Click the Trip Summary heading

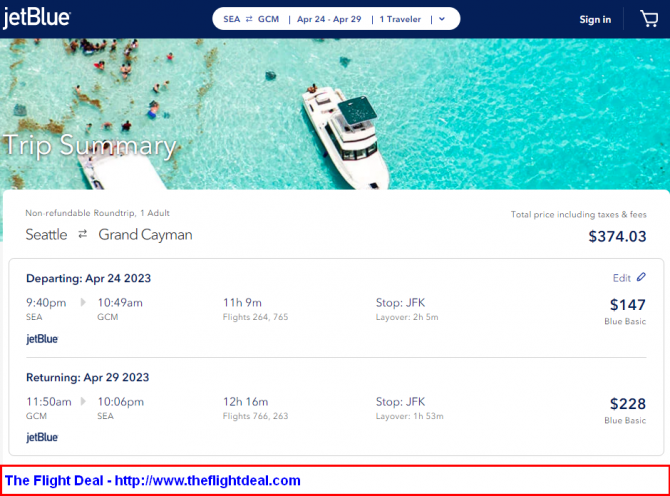click(90, 146)
